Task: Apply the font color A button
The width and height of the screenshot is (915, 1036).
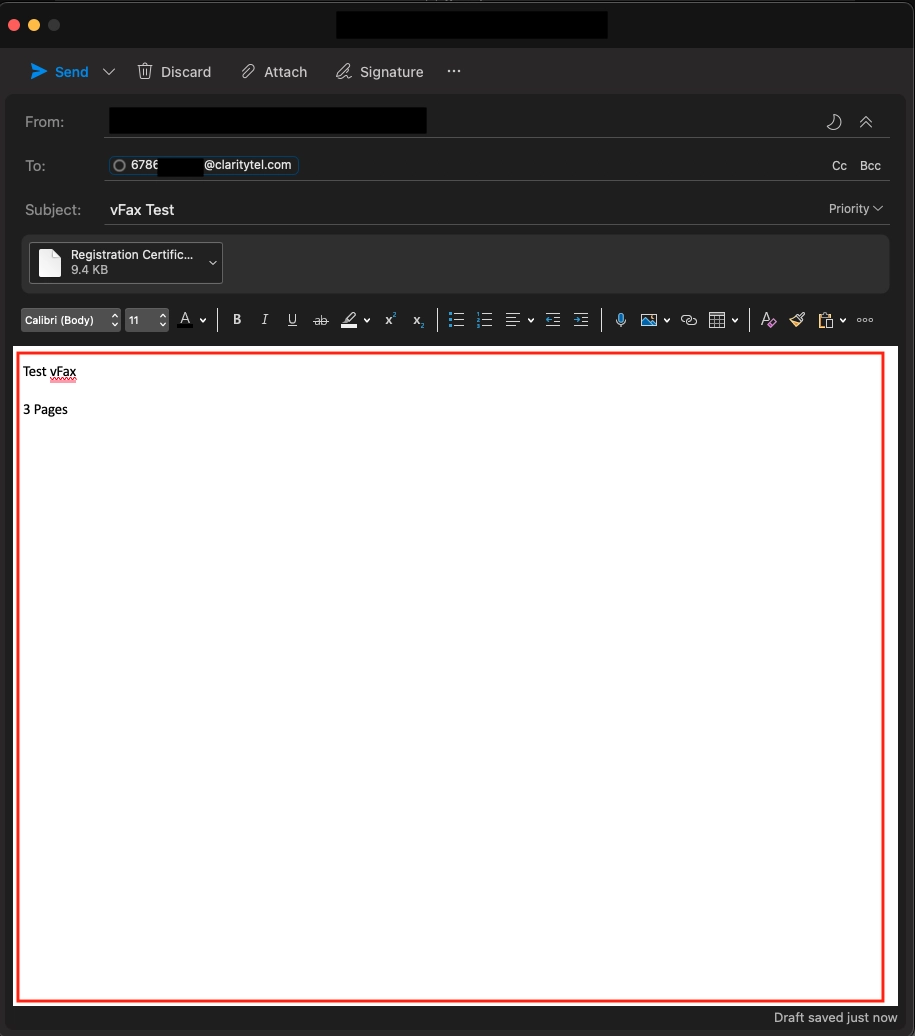Action: click(x=186, y=320)
